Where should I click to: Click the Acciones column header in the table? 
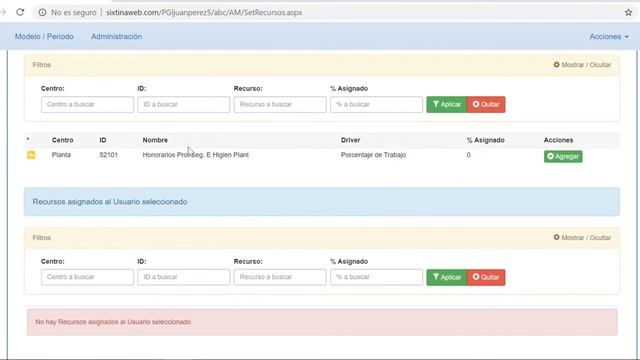coord(558,140)
